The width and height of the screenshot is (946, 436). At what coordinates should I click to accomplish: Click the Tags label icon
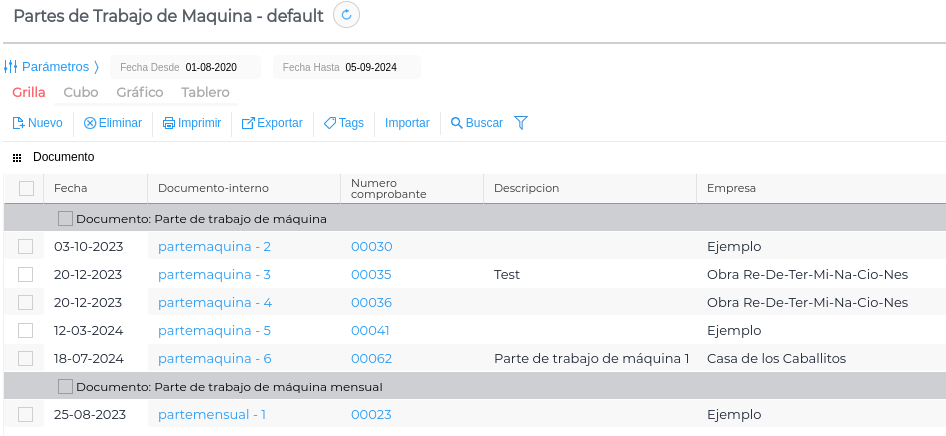point(329,123)
